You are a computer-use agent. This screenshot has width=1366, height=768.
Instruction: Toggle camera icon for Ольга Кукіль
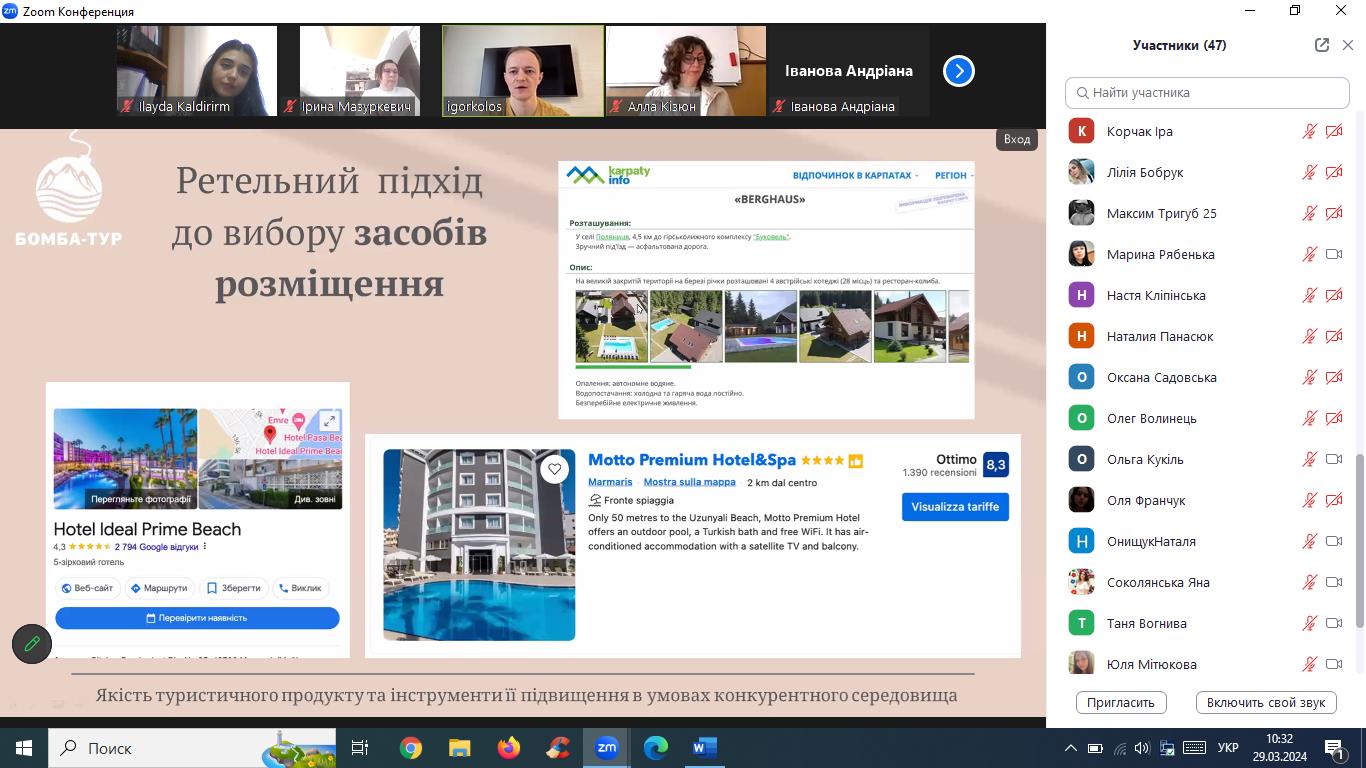tap(1333, 459)
